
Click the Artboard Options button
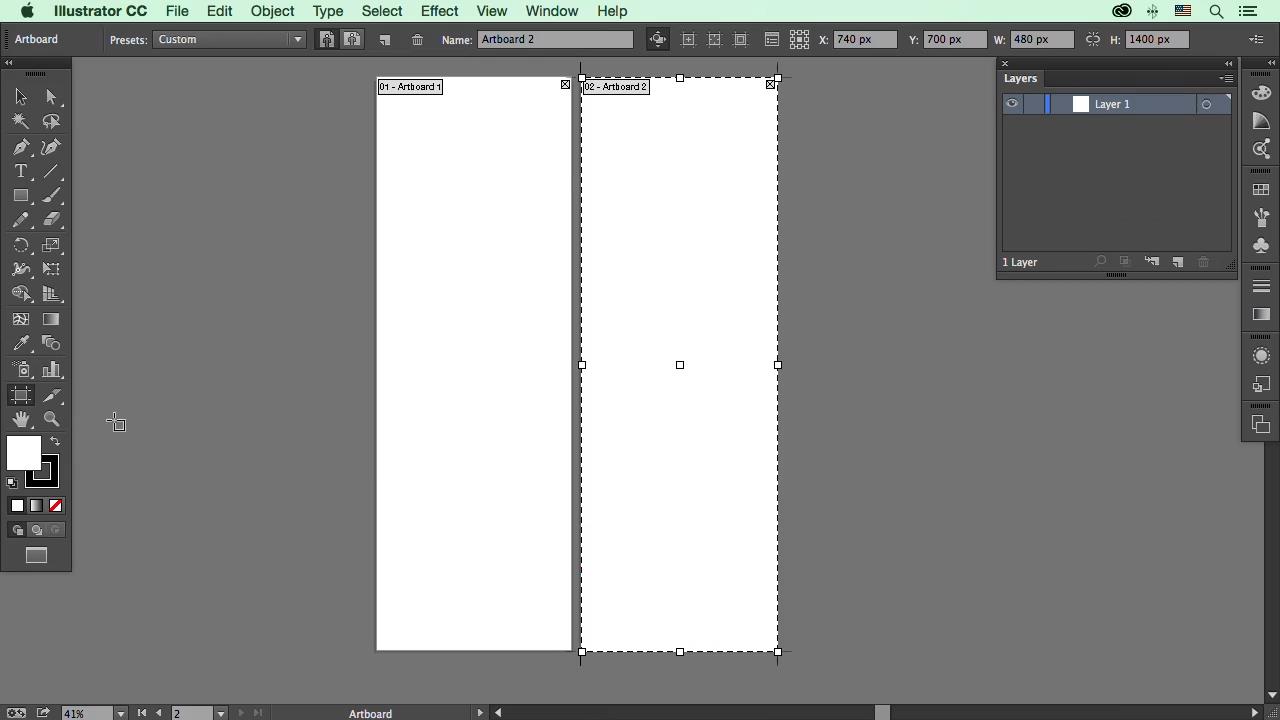[x=771, y=40]
